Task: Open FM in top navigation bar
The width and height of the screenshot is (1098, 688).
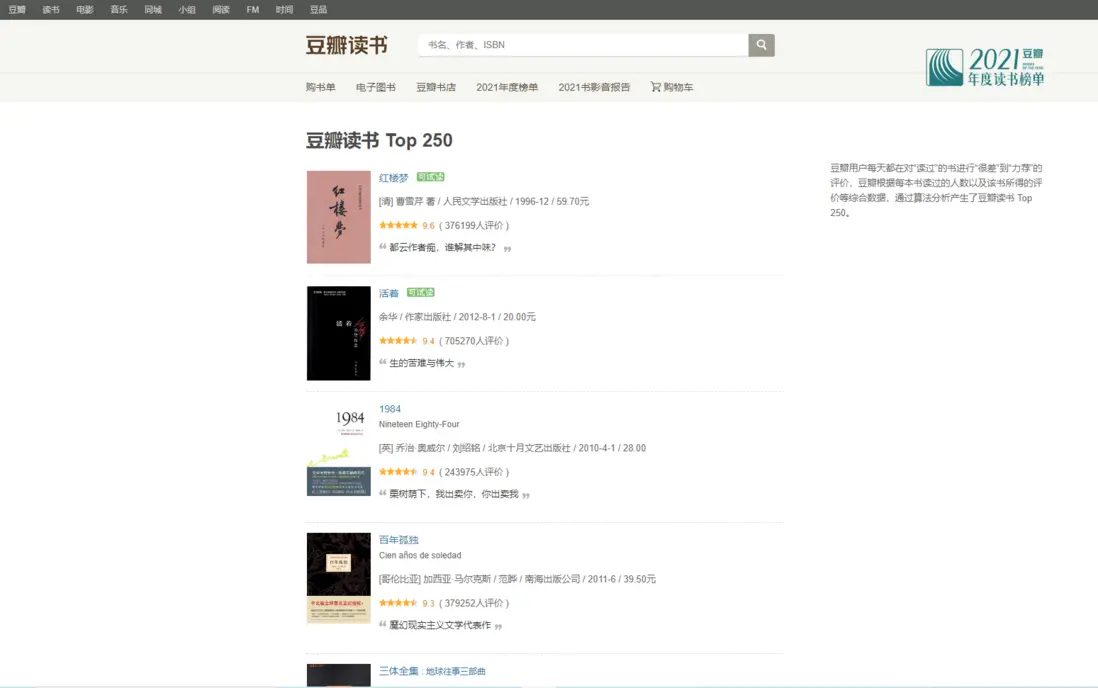Action: coord(253,10)
